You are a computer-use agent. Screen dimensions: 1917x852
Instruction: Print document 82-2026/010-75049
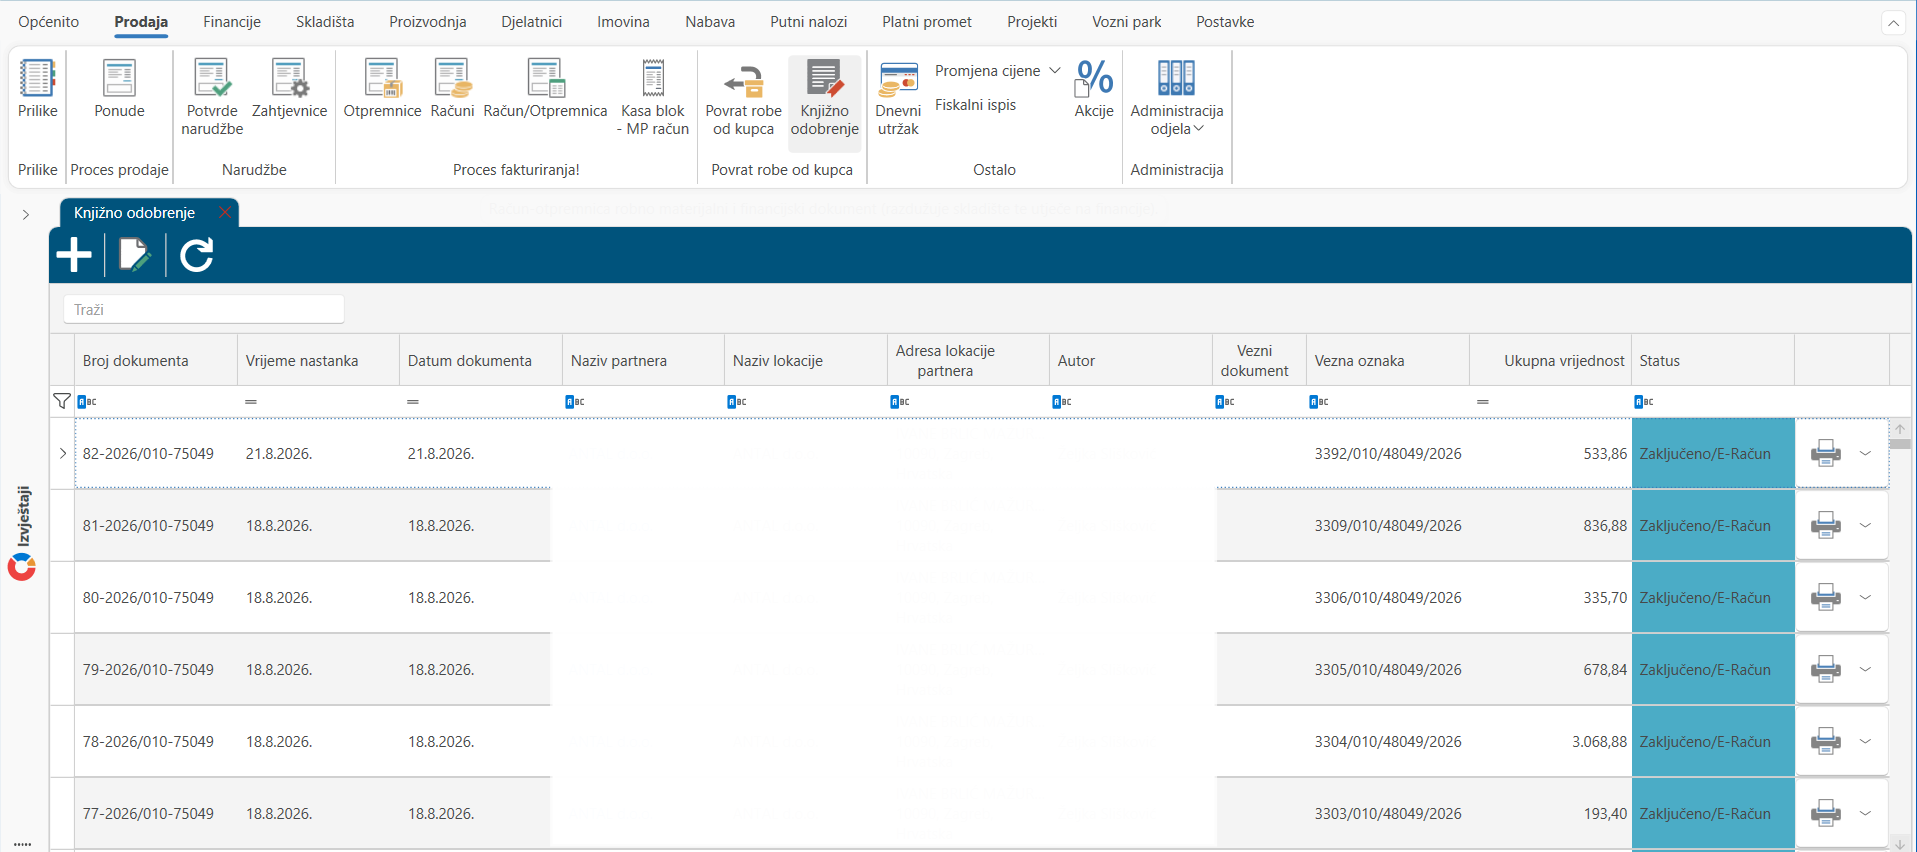(x=1826, y=453)
